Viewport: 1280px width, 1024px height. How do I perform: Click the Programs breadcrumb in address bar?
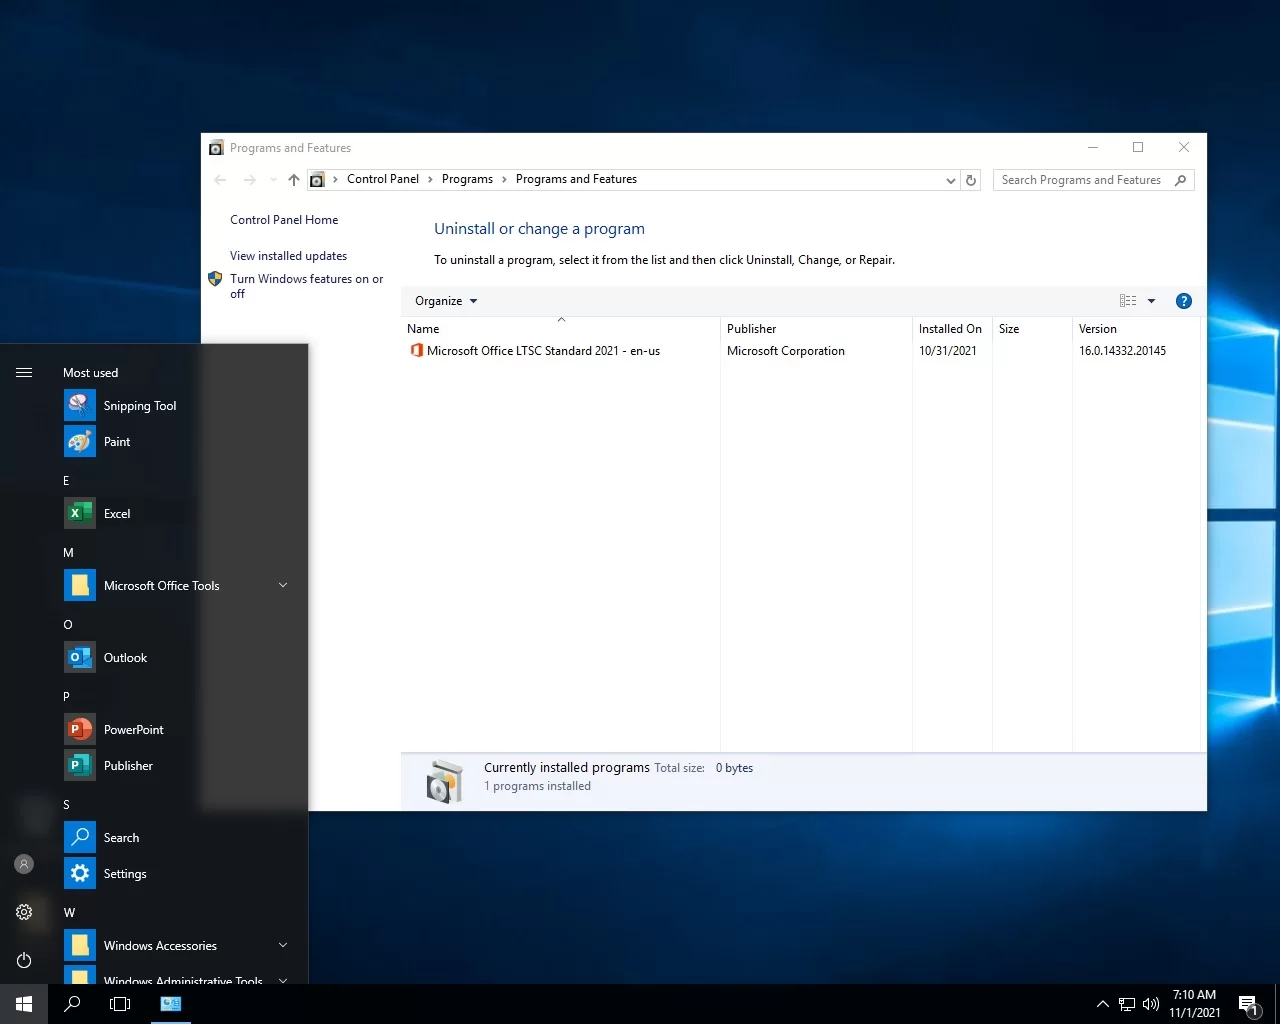point(467,179)
